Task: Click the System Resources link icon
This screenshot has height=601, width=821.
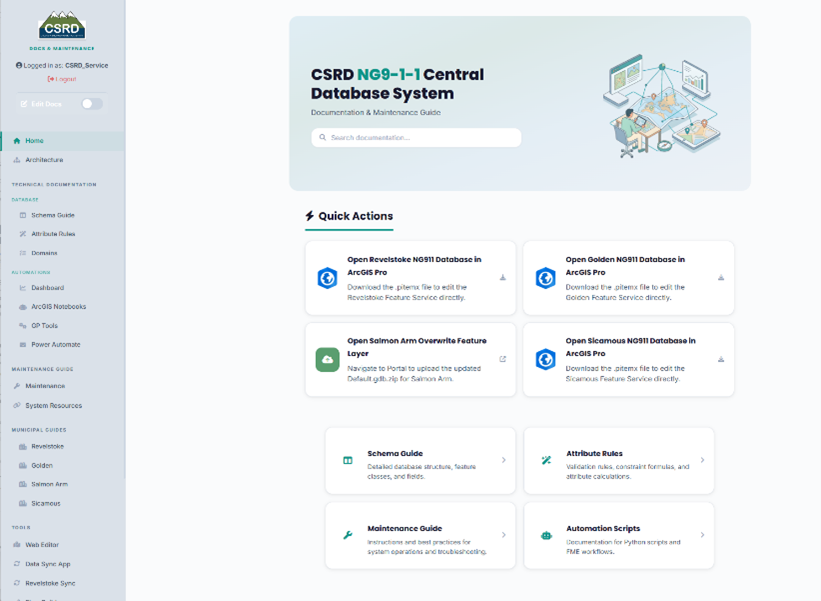Action: (x=17, y=405)
